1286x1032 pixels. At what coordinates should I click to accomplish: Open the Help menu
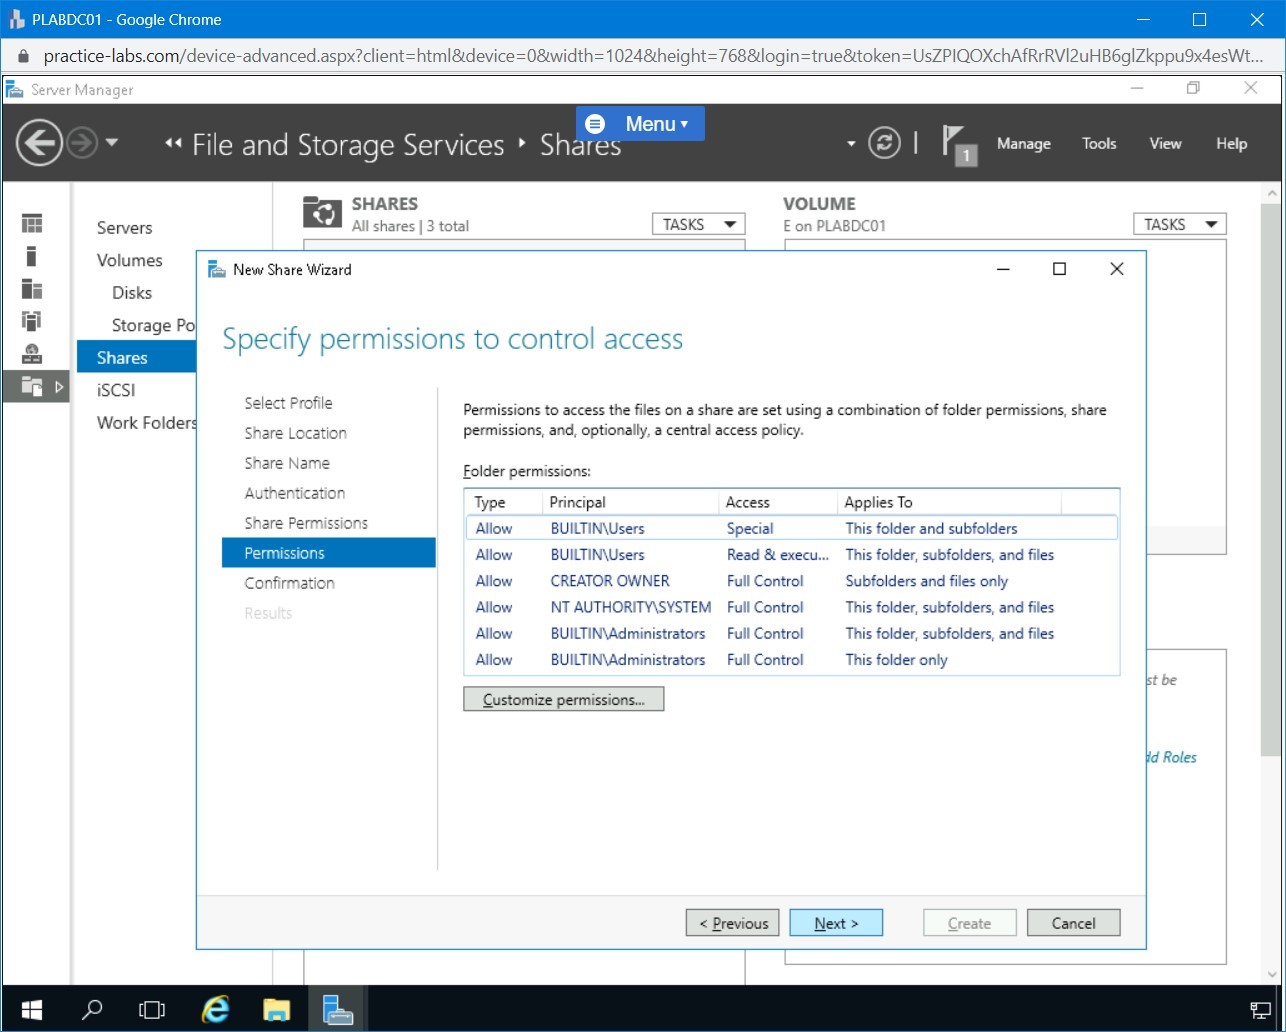point(1231,144)
